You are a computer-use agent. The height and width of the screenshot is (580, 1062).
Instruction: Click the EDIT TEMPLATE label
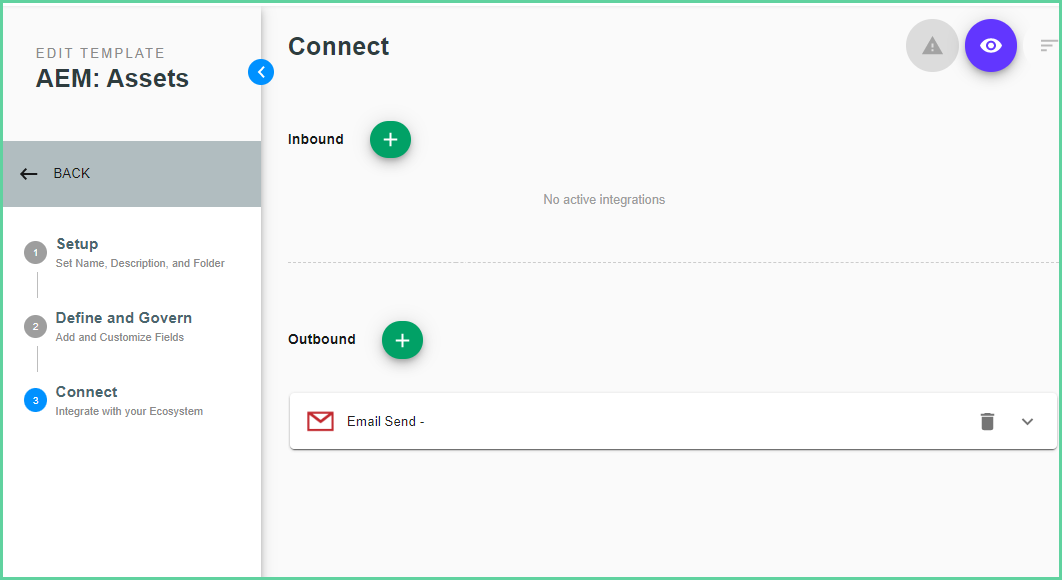click(x=100, y=53)
